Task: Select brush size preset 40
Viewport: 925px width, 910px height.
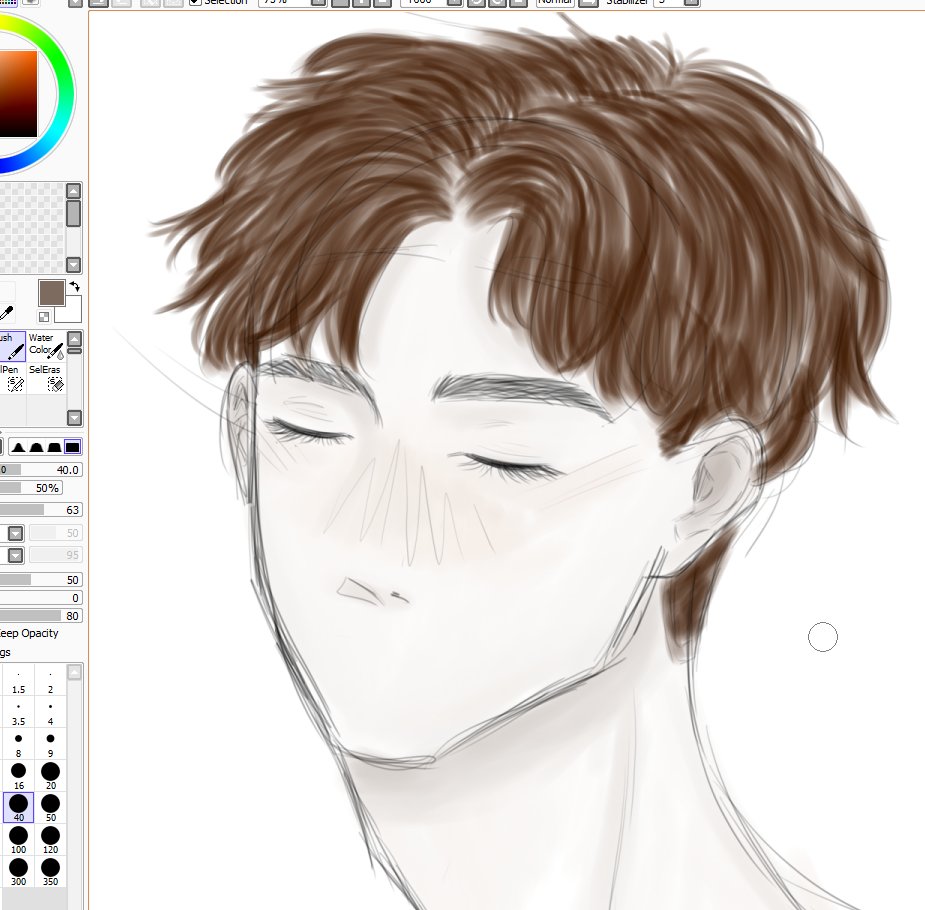Action: [18, 808]
